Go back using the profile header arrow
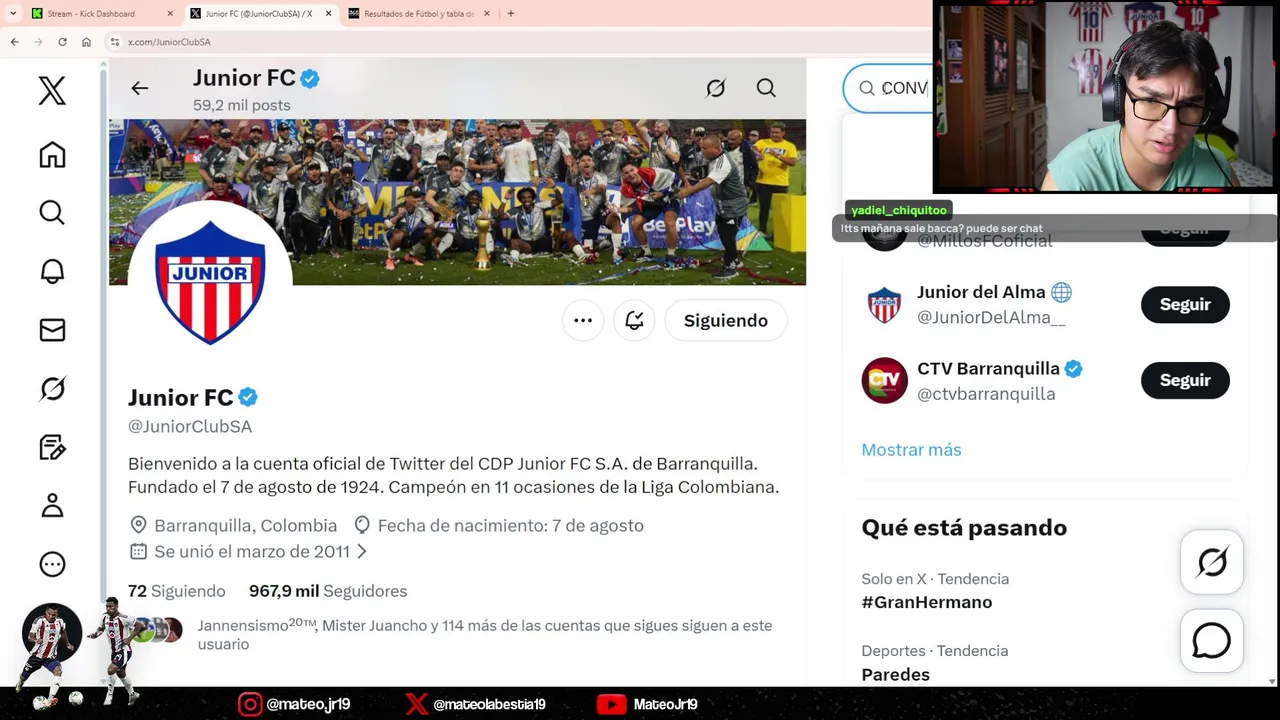Viewport: 1280px width, 720px height. point(140,88)
